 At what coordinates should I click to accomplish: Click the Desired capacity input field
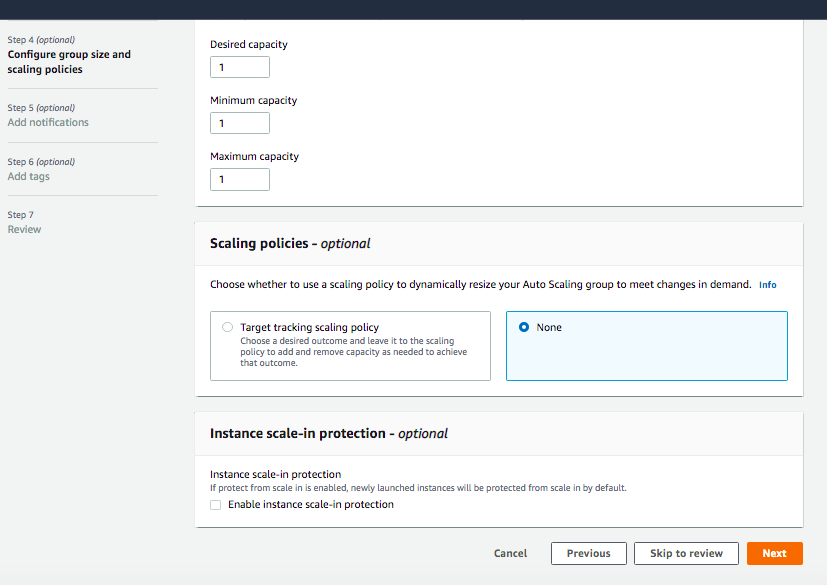tap(240, 67)
